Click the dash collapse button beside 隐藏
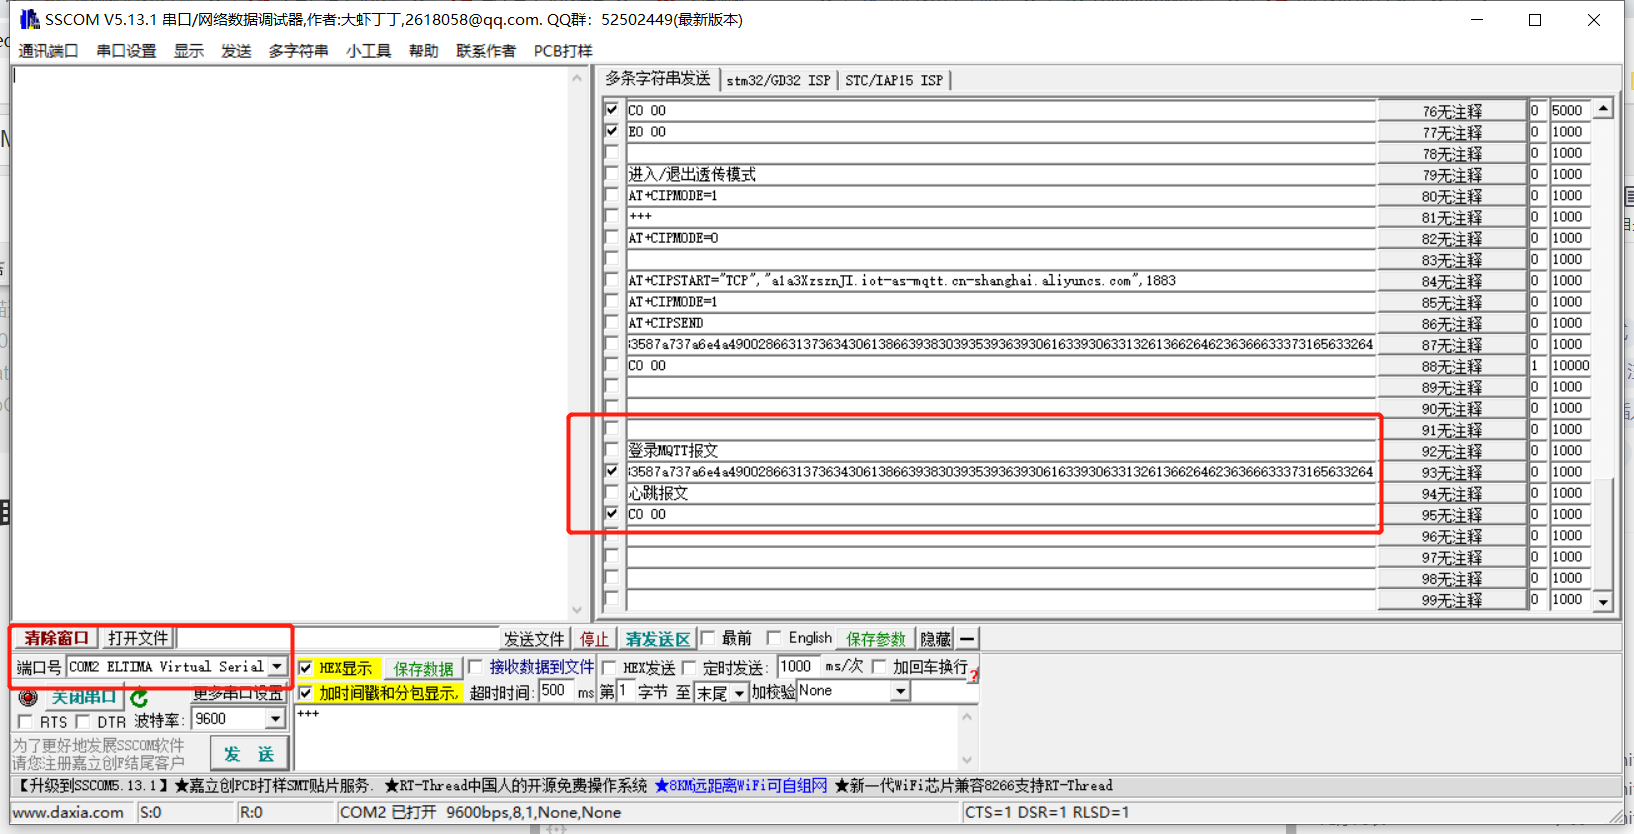The width and height of the screenshot is (1634, 834). pos(967,639)
